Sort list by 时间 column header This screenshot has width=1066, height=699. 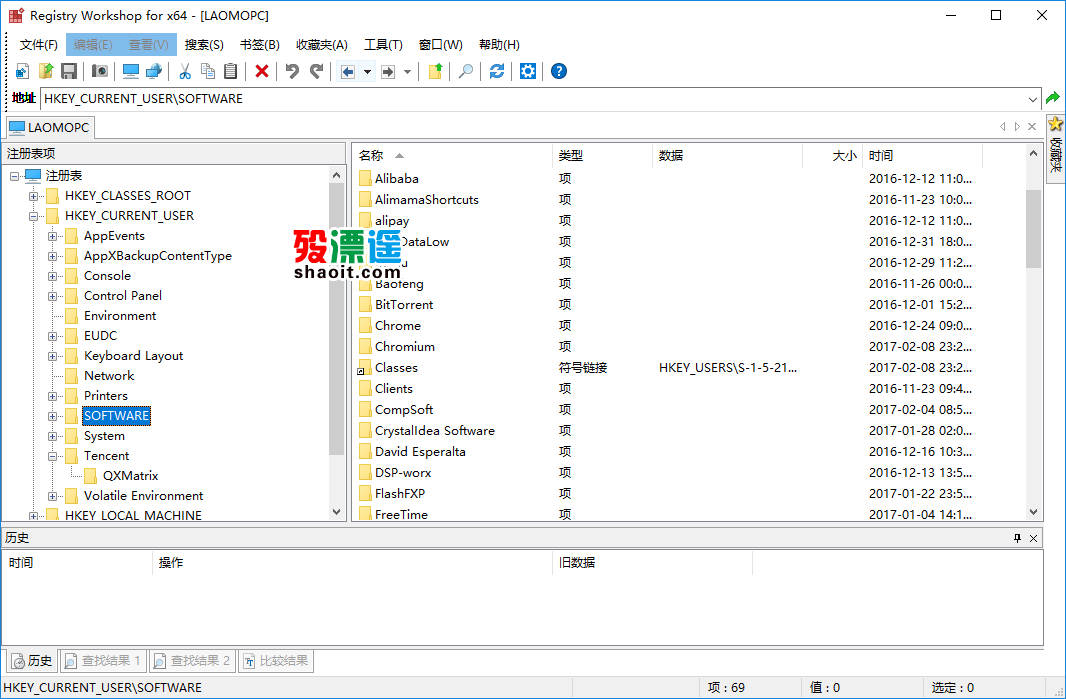click(923, 156)
